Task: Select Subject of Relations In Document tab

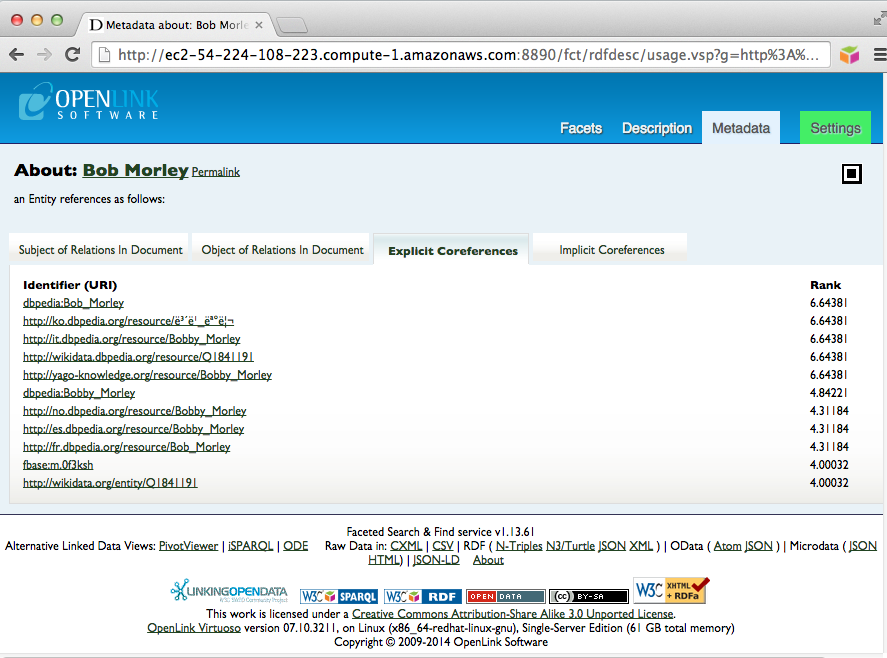Action: (100, 250)
